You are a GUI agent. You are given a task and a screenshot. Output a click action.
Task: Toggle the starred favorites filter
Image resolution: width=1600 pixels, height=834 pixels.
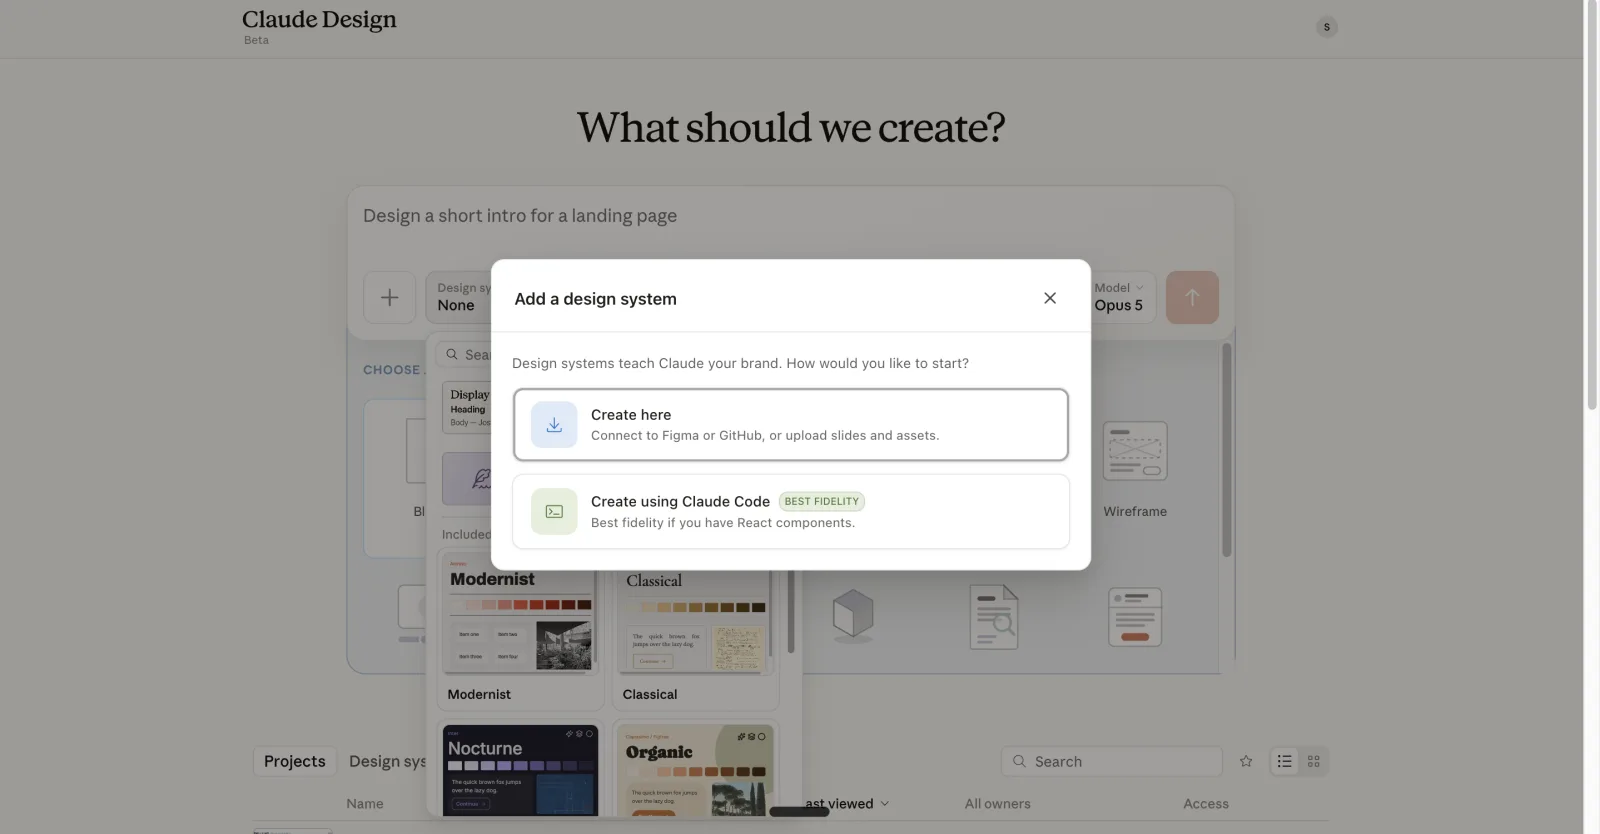pos(1246,761)
